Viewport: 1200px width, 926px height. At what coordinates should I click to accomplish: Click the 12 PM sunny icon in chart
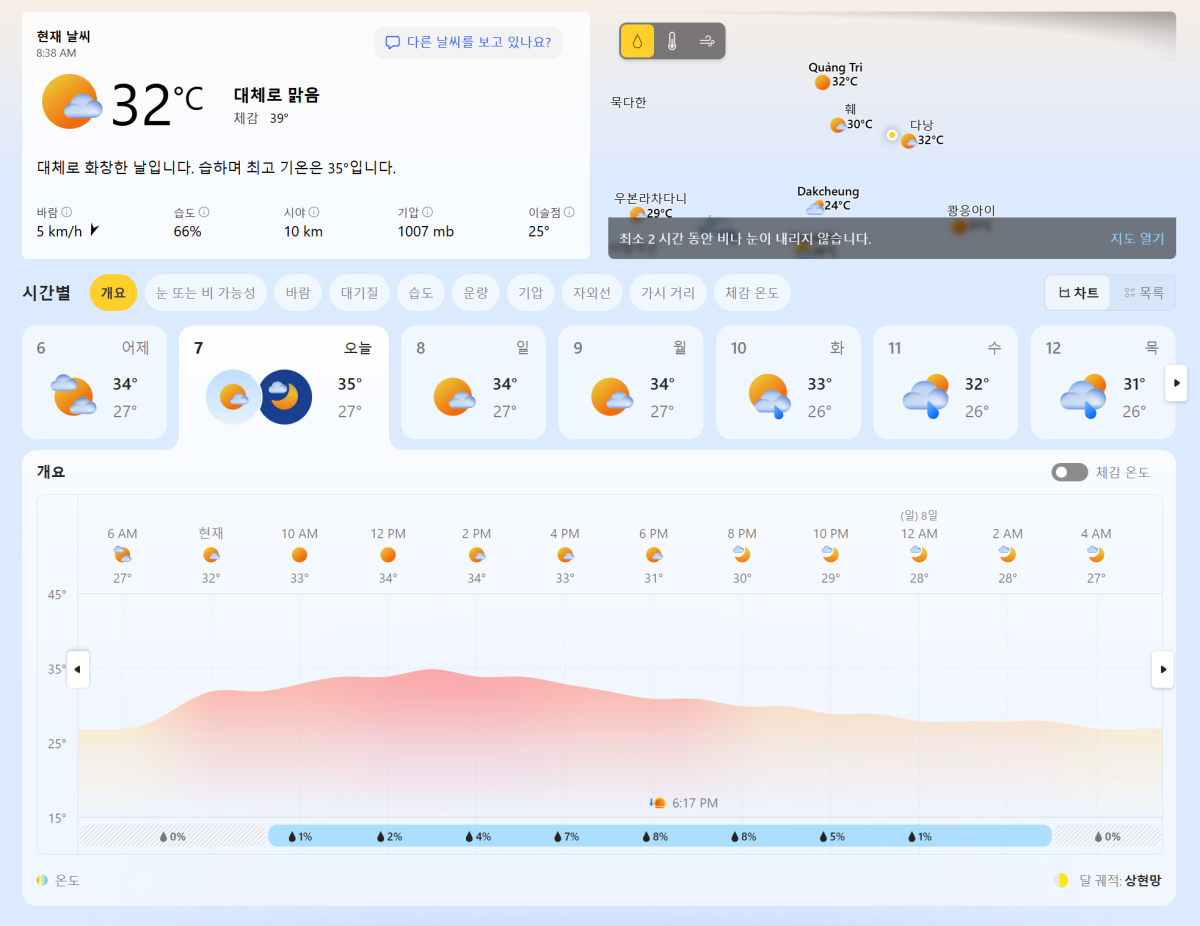coord(388,555)
